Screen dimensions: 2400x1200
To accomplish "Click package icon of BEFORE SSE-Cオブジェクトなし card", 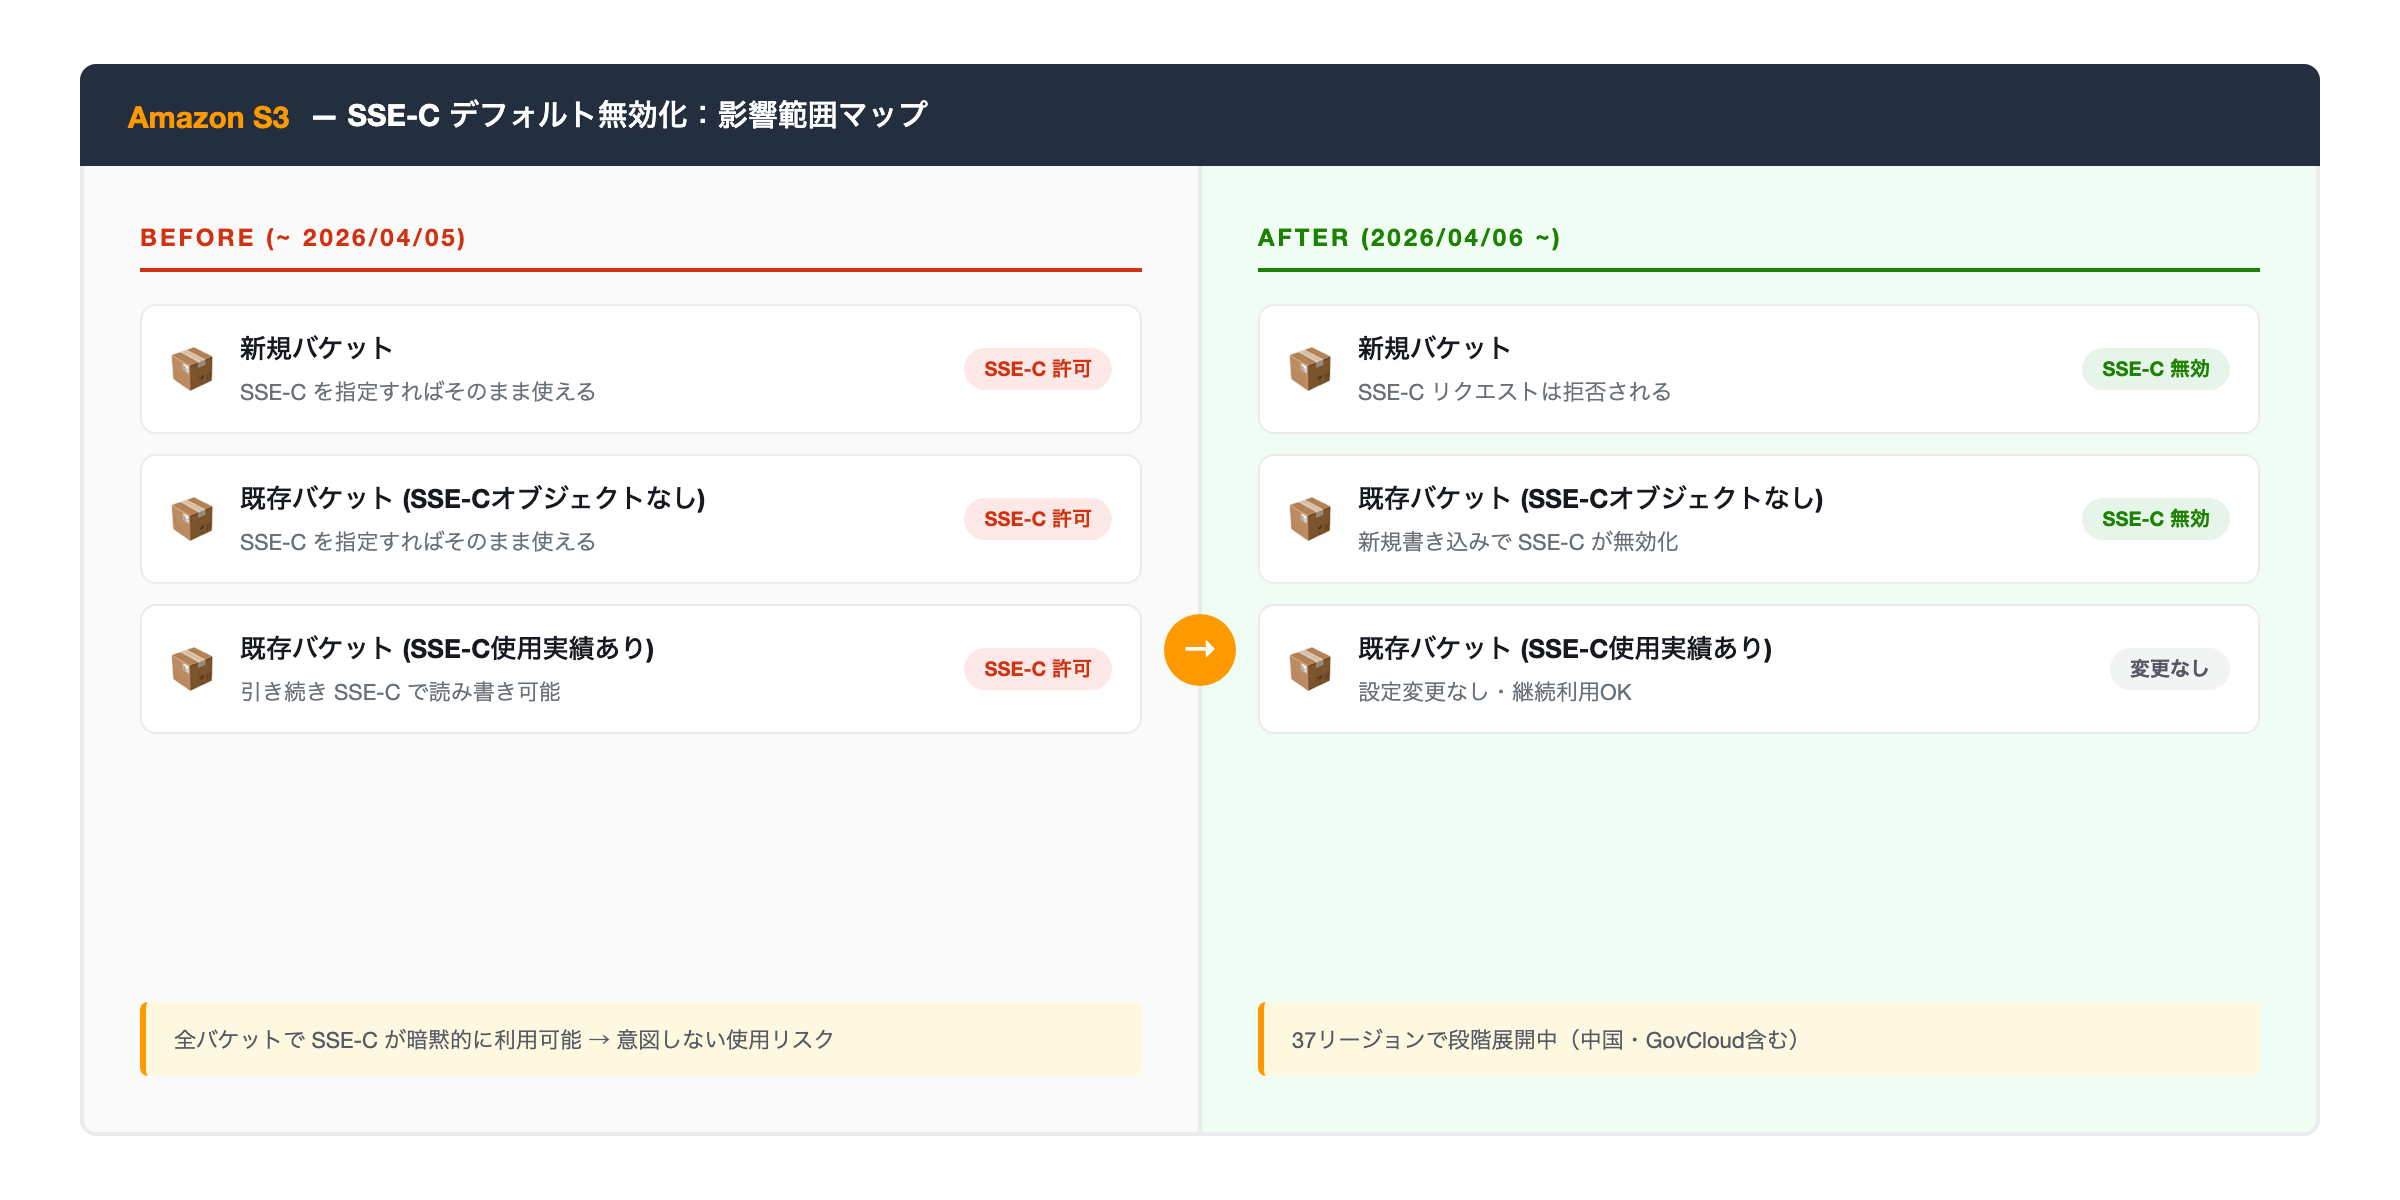I will (x=192, y=519).
